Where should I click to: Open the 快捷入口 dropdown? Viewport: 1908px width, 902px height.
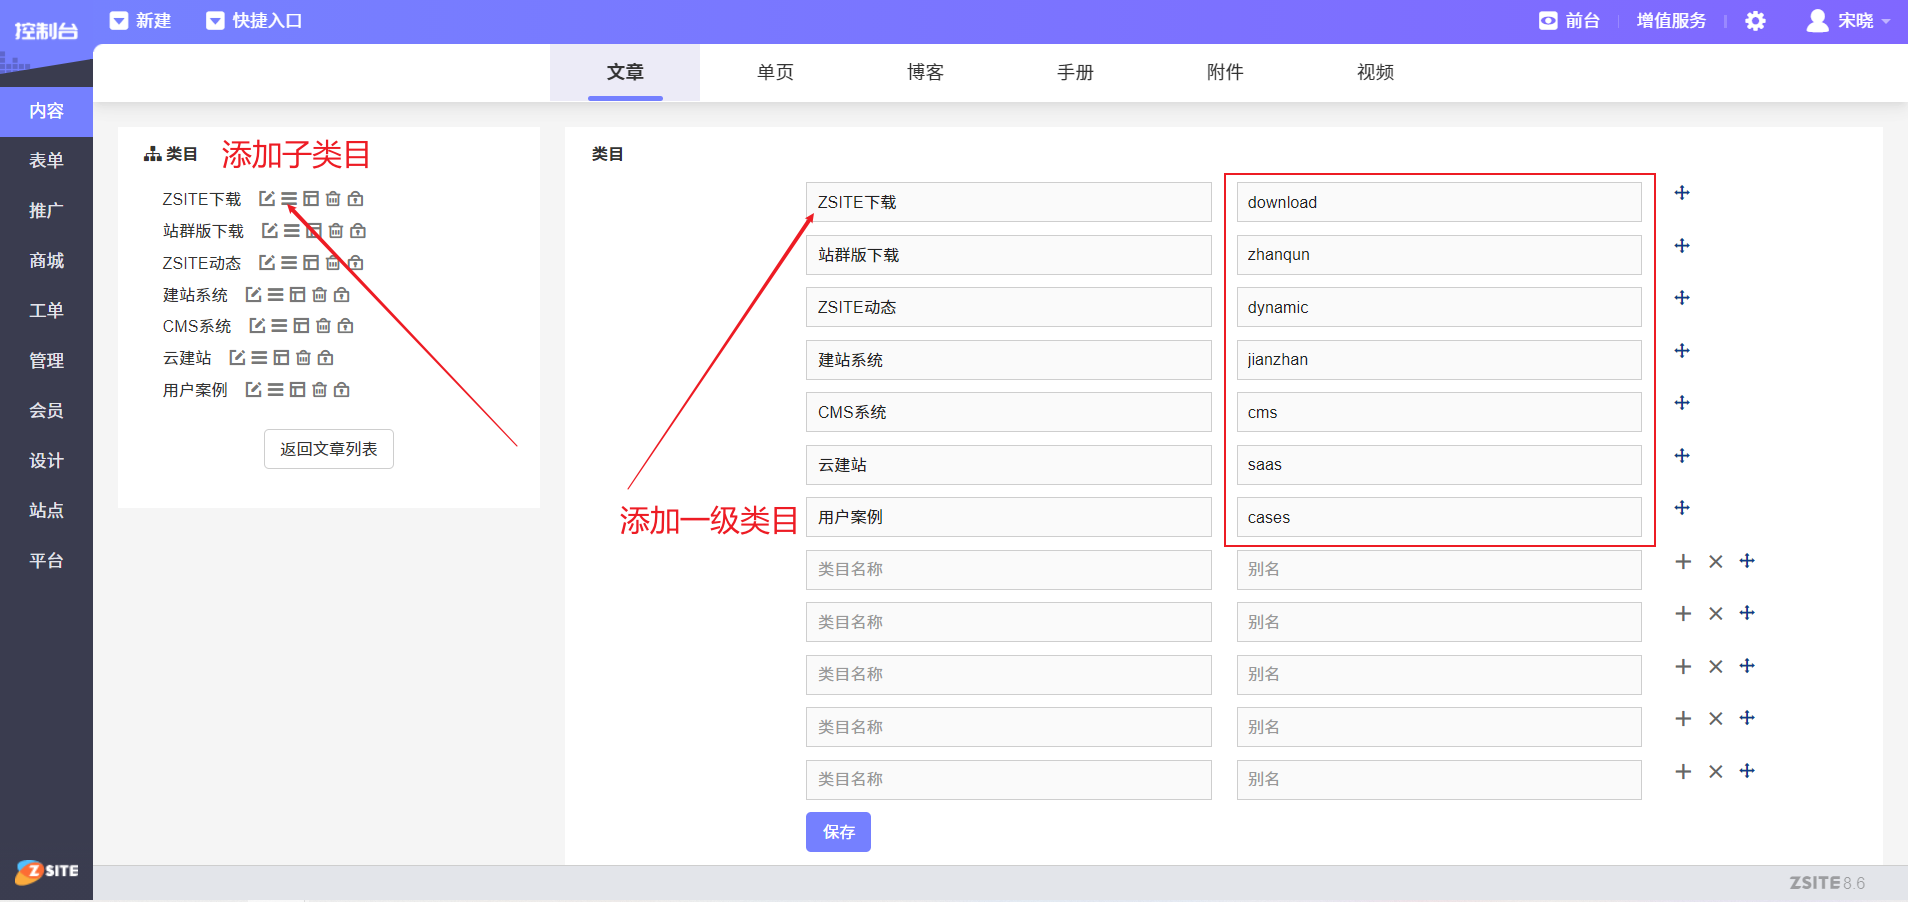254,21
